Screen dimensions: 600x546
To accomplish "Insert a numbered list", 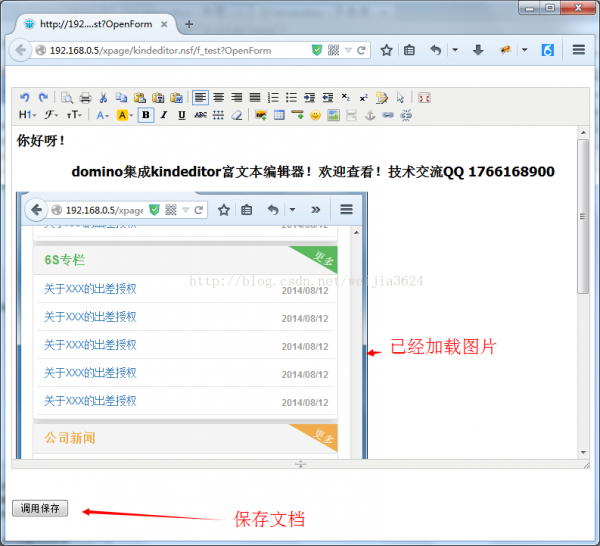I will 273,98.
